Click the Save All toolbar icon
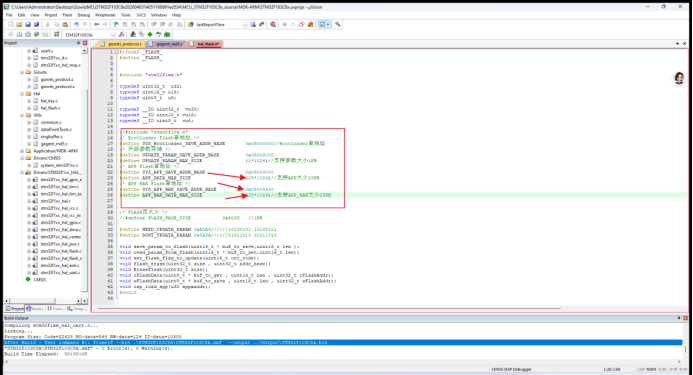This screenshot has height=375, width=693. (x=36, y=24)
